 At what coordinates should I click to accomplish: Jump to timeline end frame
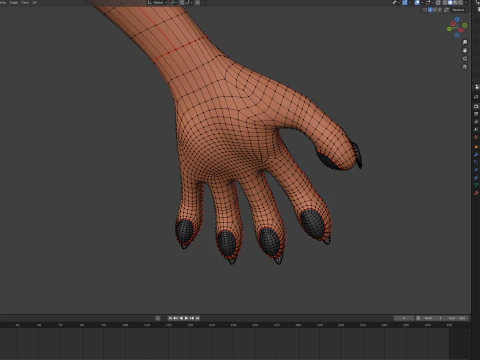(197, 318)
